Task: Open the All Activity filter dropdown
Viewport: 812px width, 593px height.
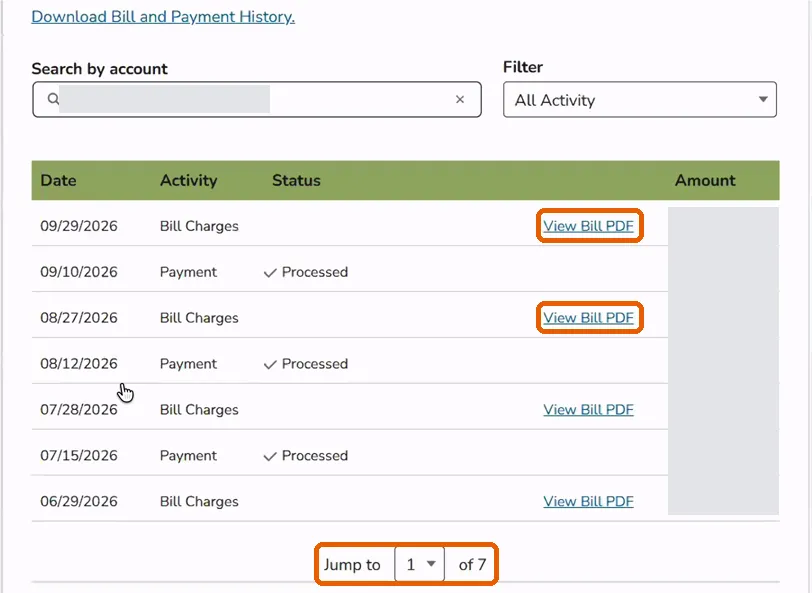Action: click(x=640, y=99)
